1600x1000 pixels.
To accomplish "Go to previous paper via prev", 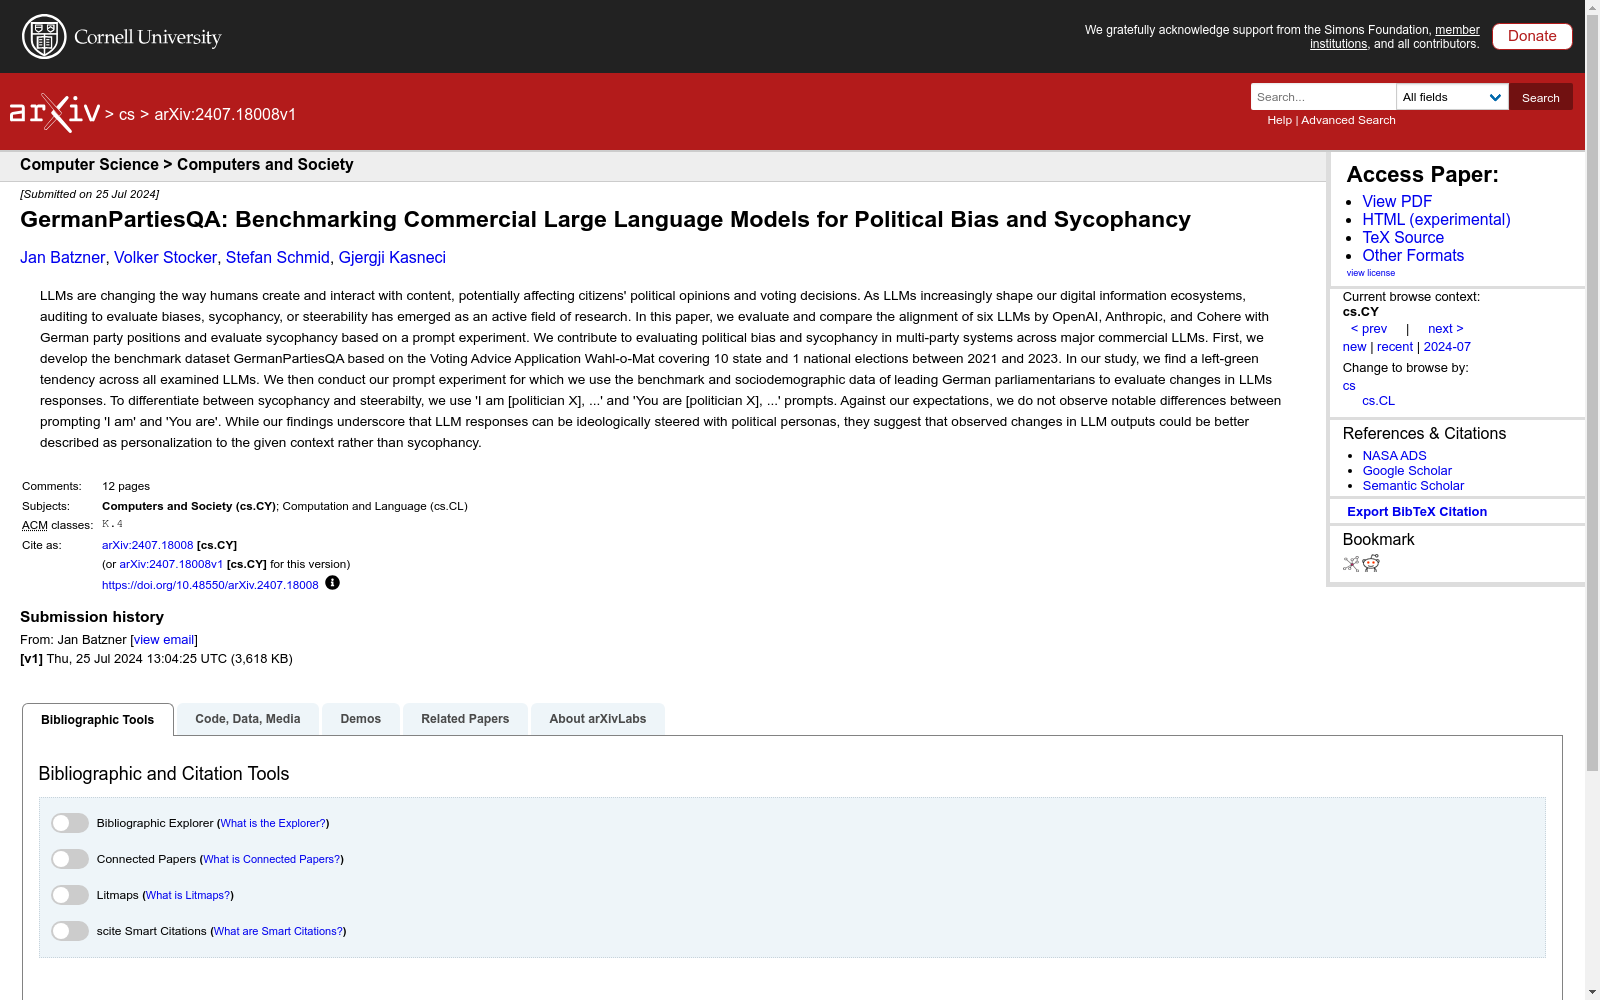I will tap(1369, 329).
